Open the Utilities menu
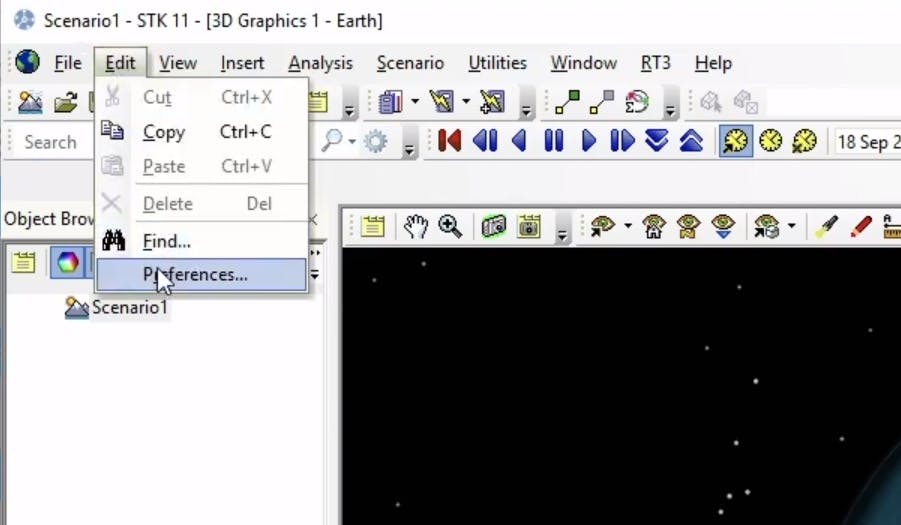 497,63
